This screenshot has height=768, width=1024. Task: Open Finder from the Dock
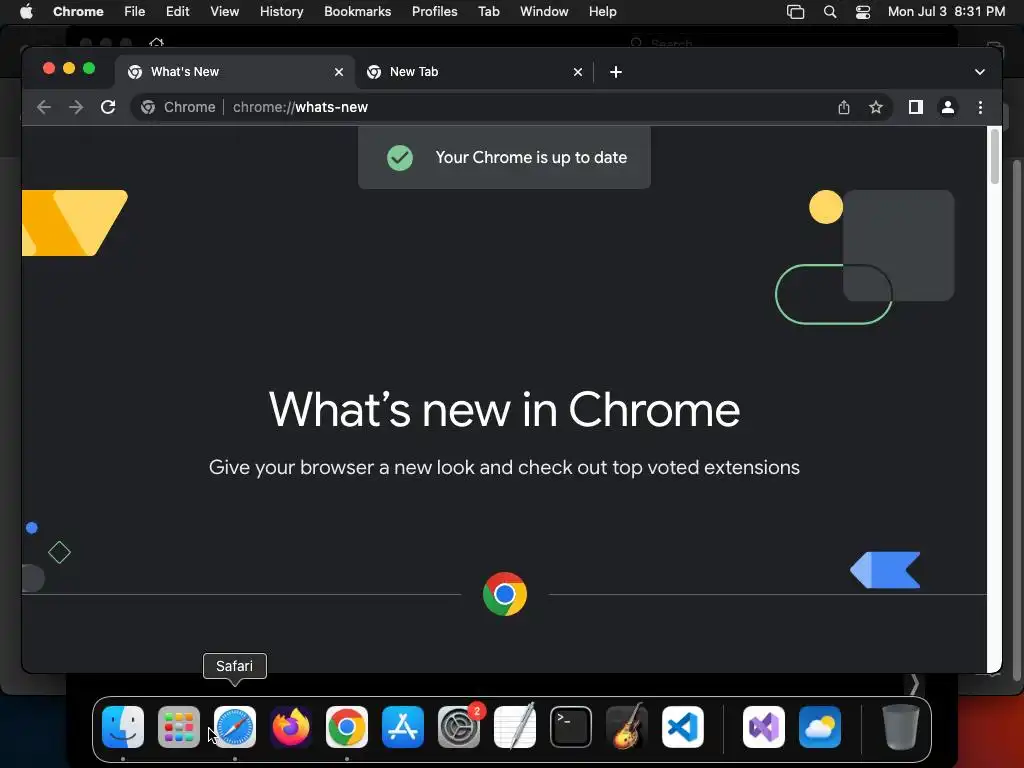coord(123,727)
